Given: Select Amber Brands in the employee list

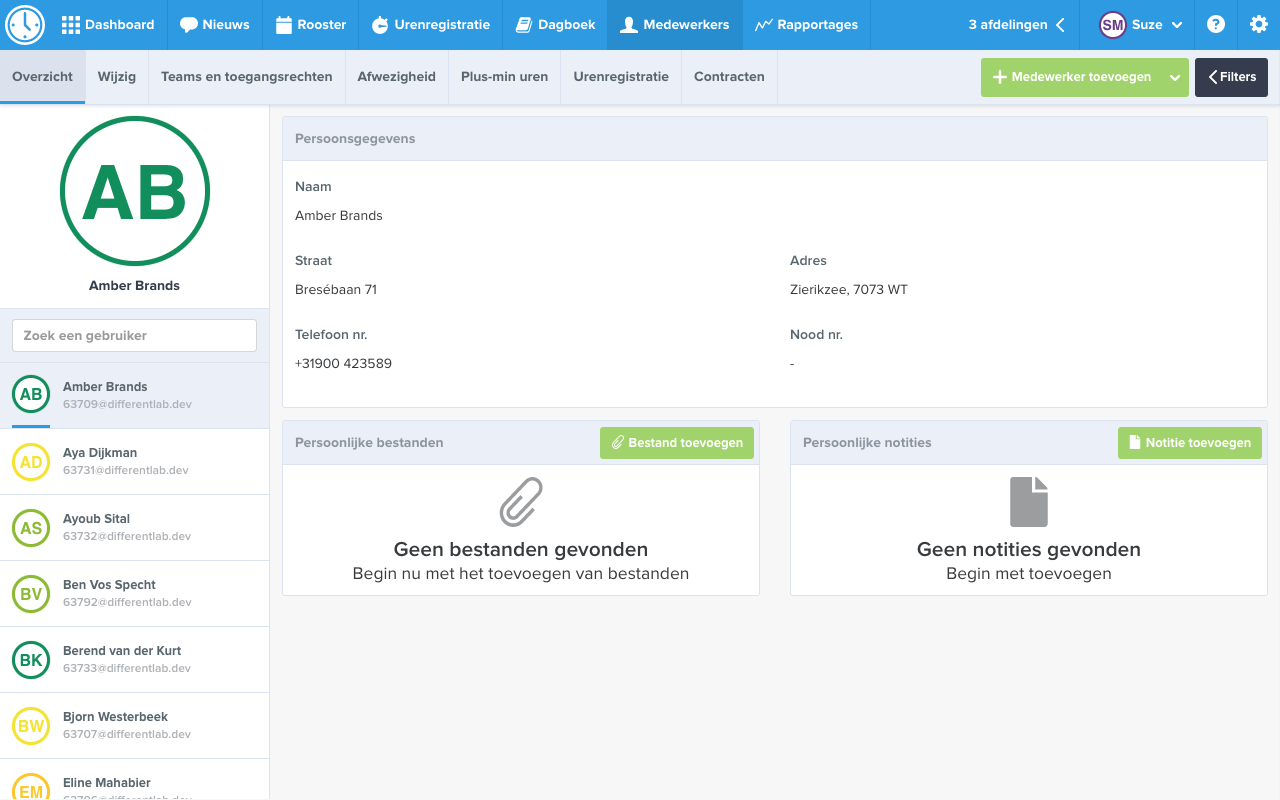Looking at the screenshot, I should coord(134,395).
